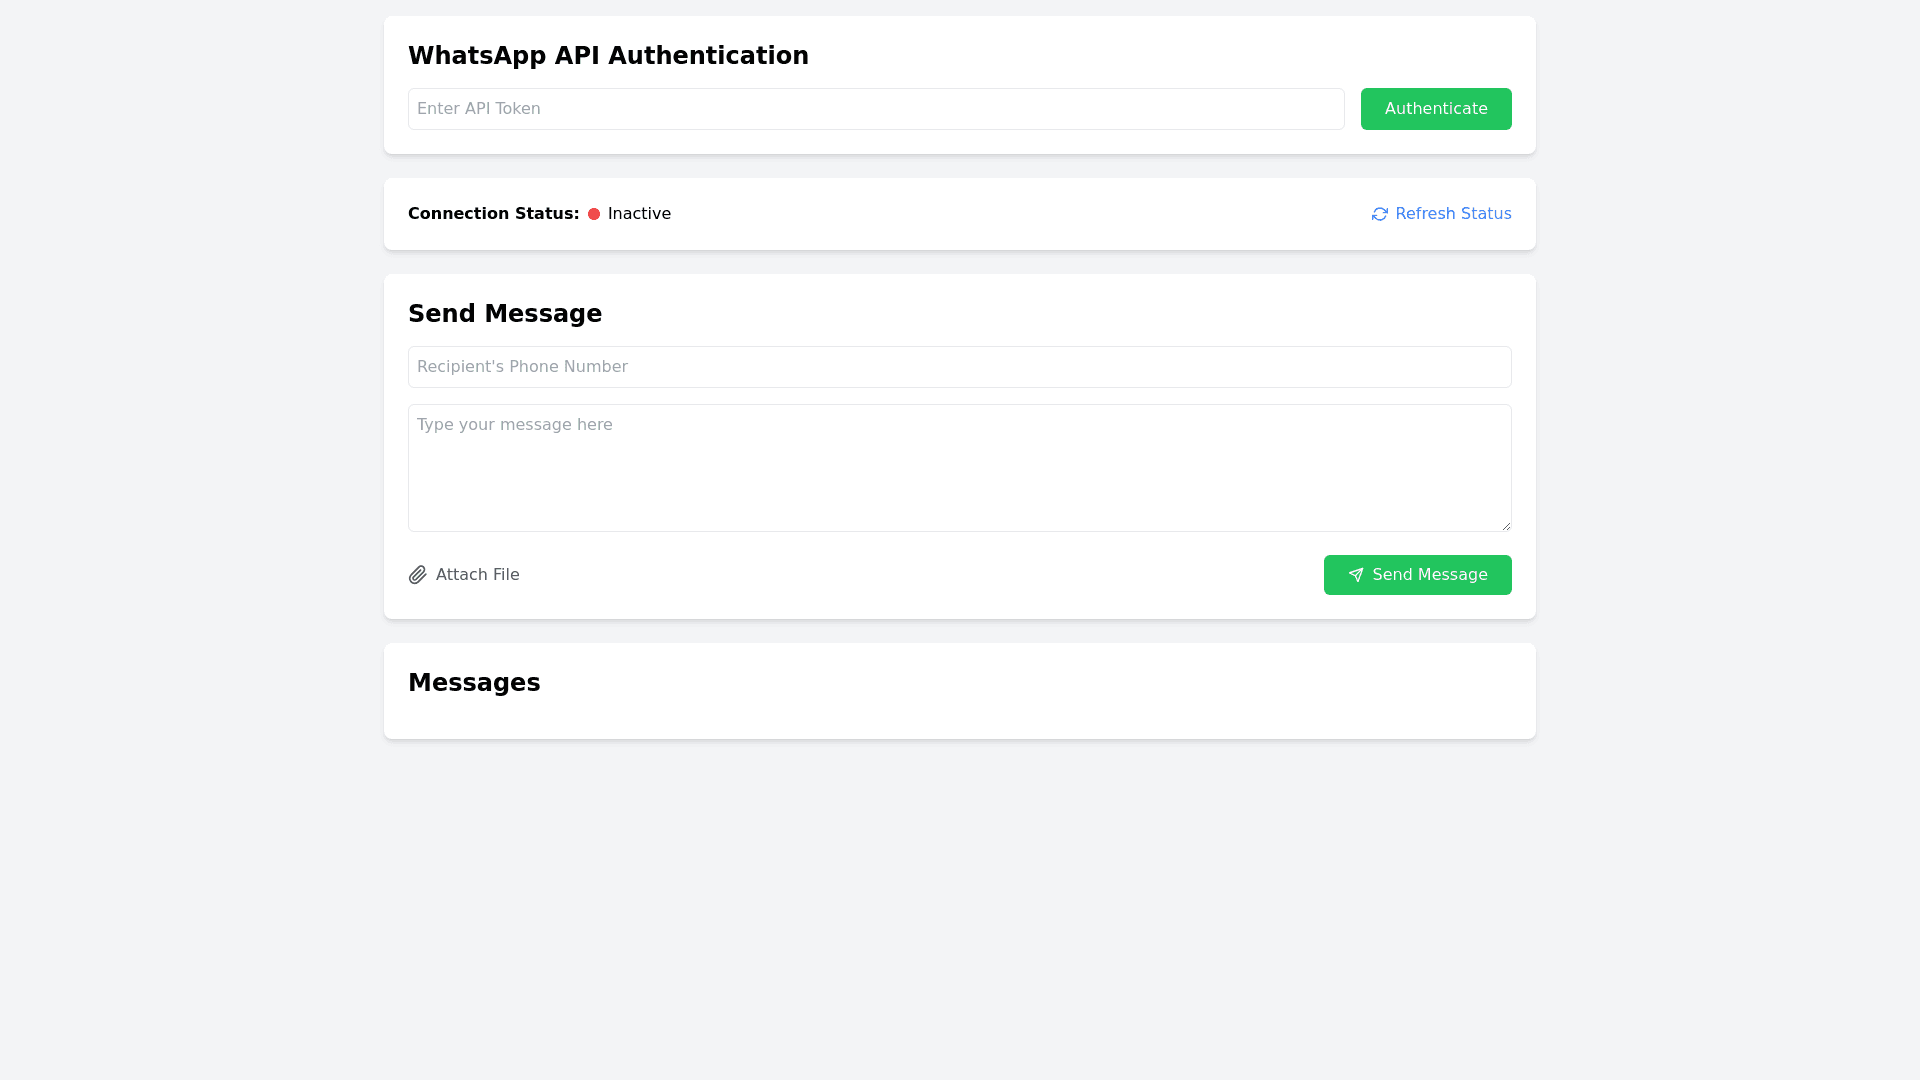Focus the Enter API Token field

[875, 109]
